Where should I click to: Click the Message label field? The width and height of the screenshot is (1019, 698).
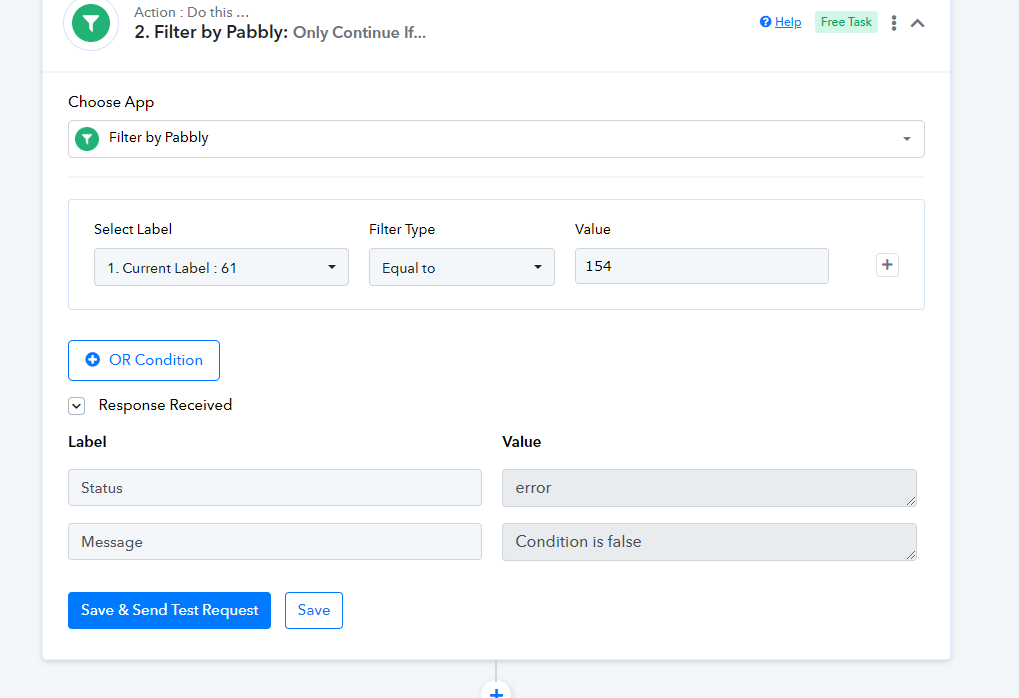coord(275,541)
